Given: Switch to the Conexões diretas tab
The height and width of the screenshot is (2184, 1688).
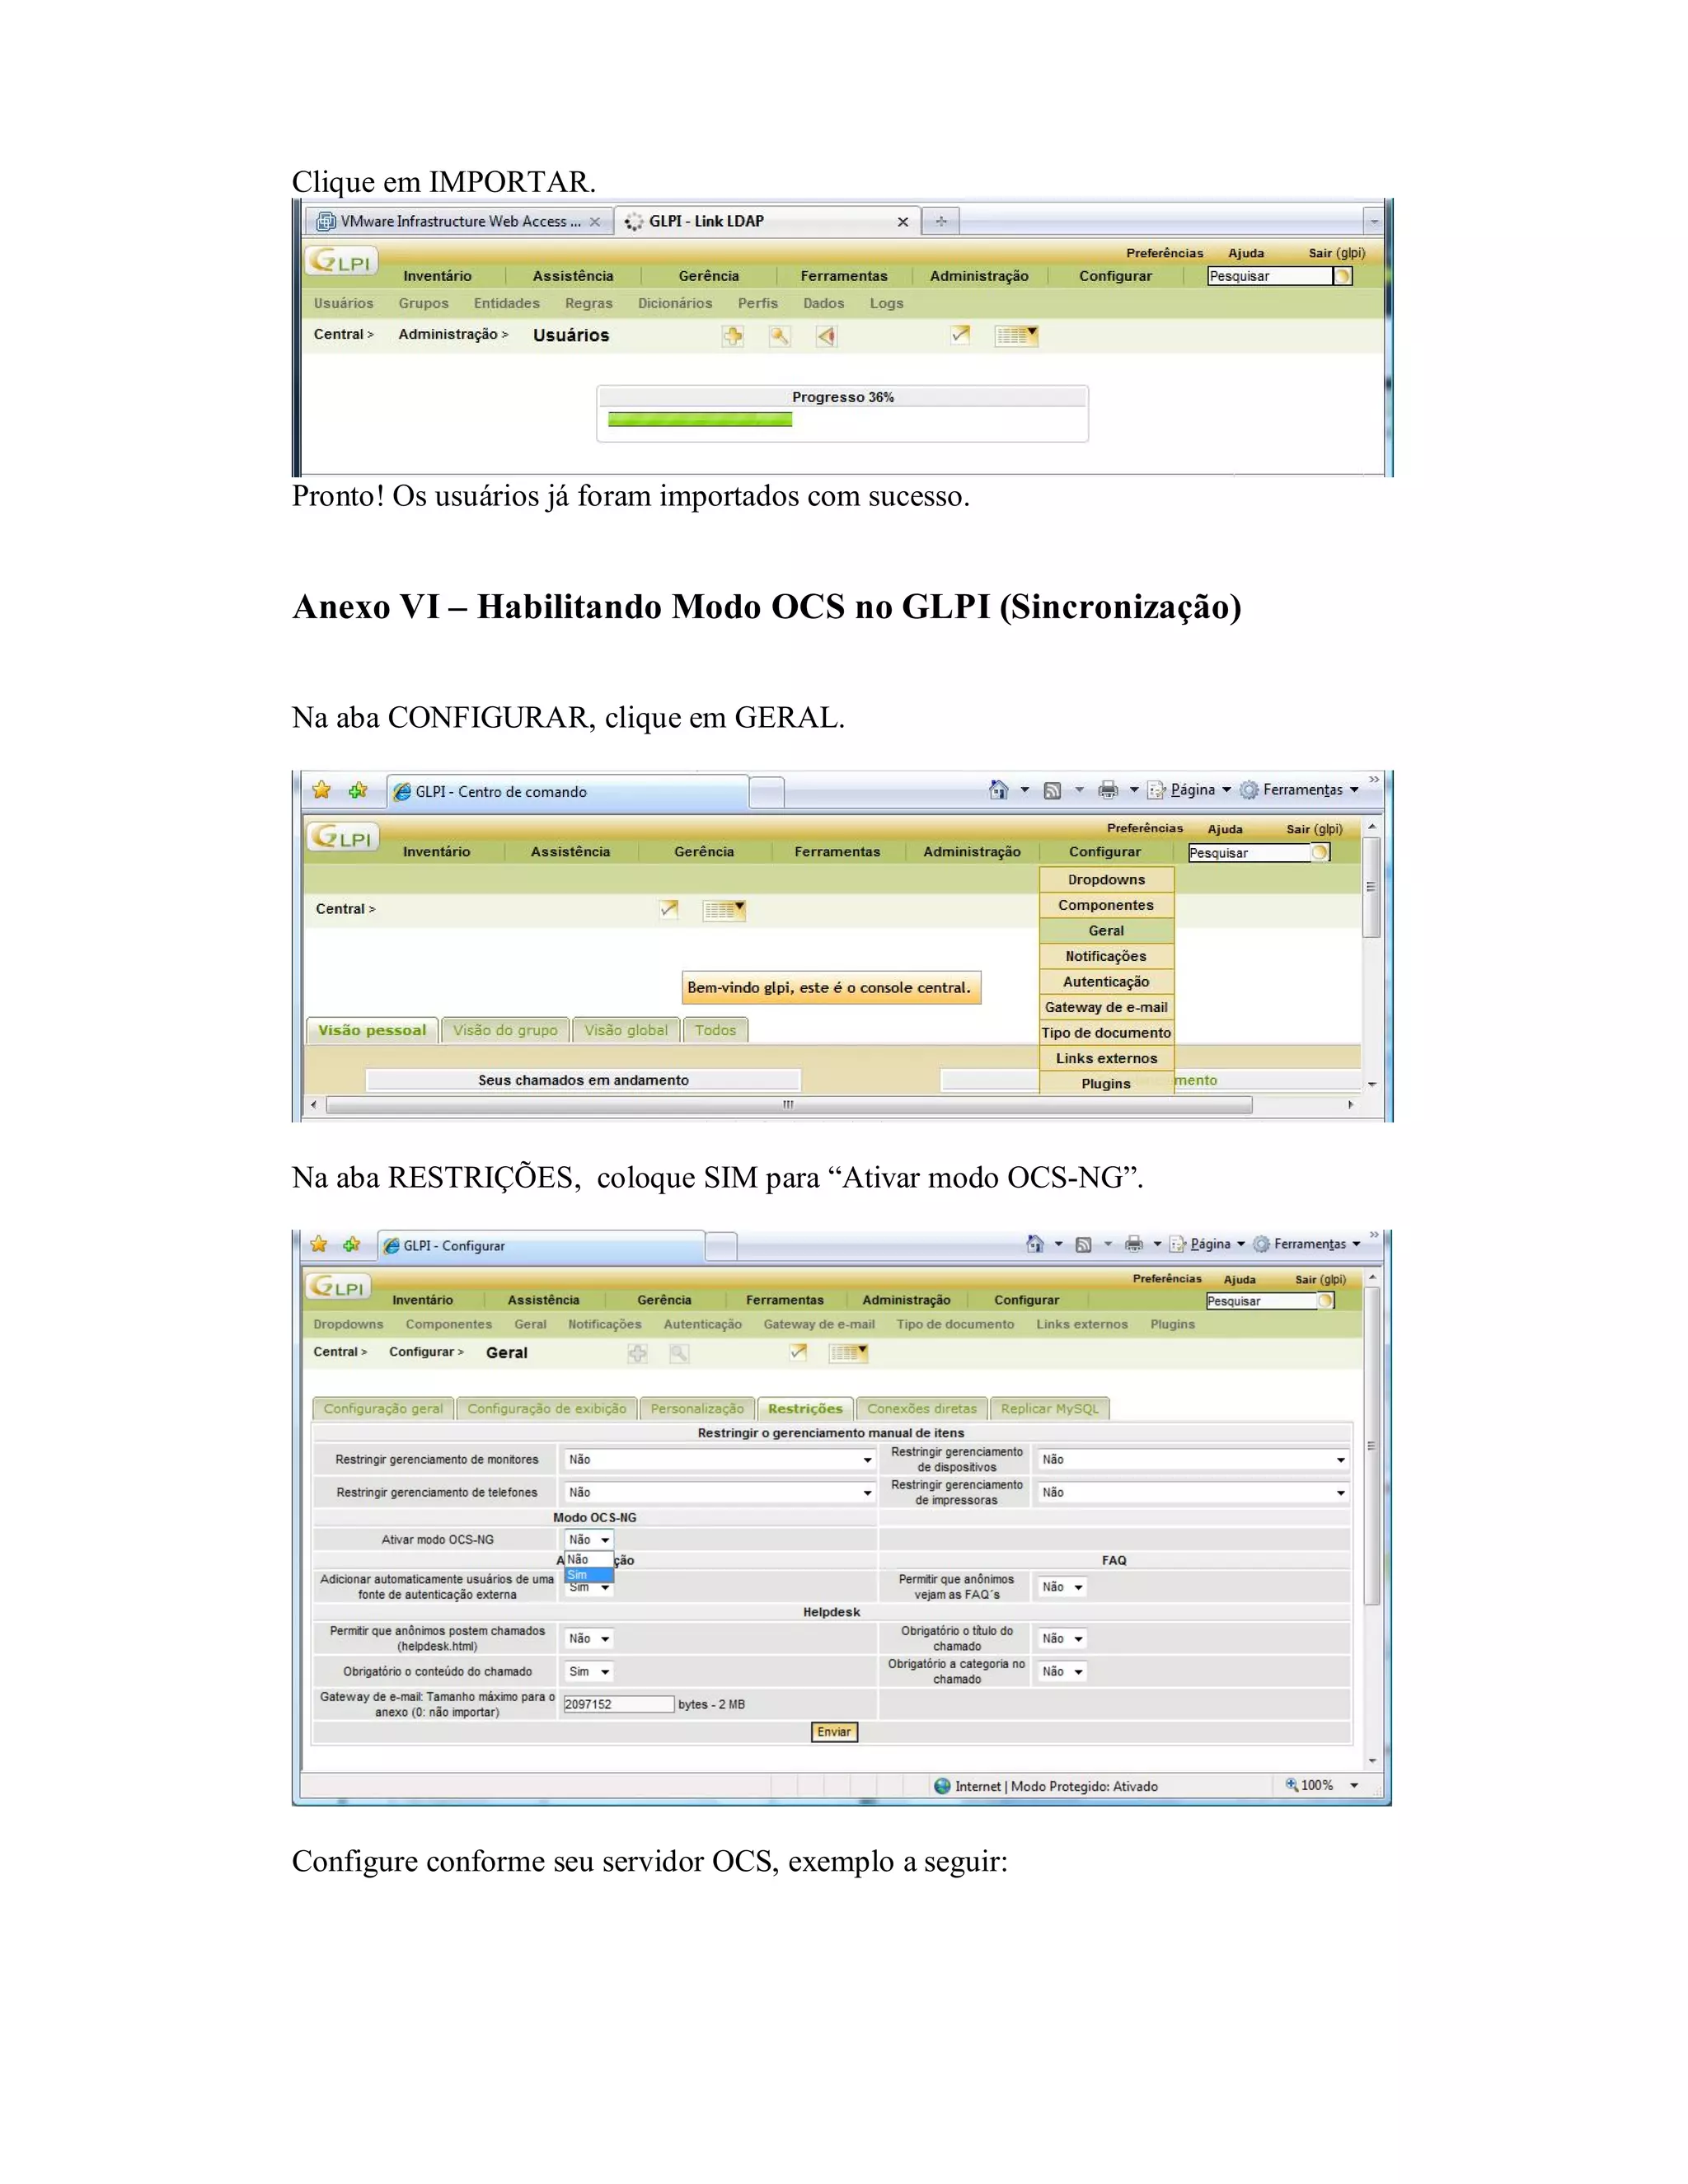Looking at the screenshot, I should tap(922, 1408).
